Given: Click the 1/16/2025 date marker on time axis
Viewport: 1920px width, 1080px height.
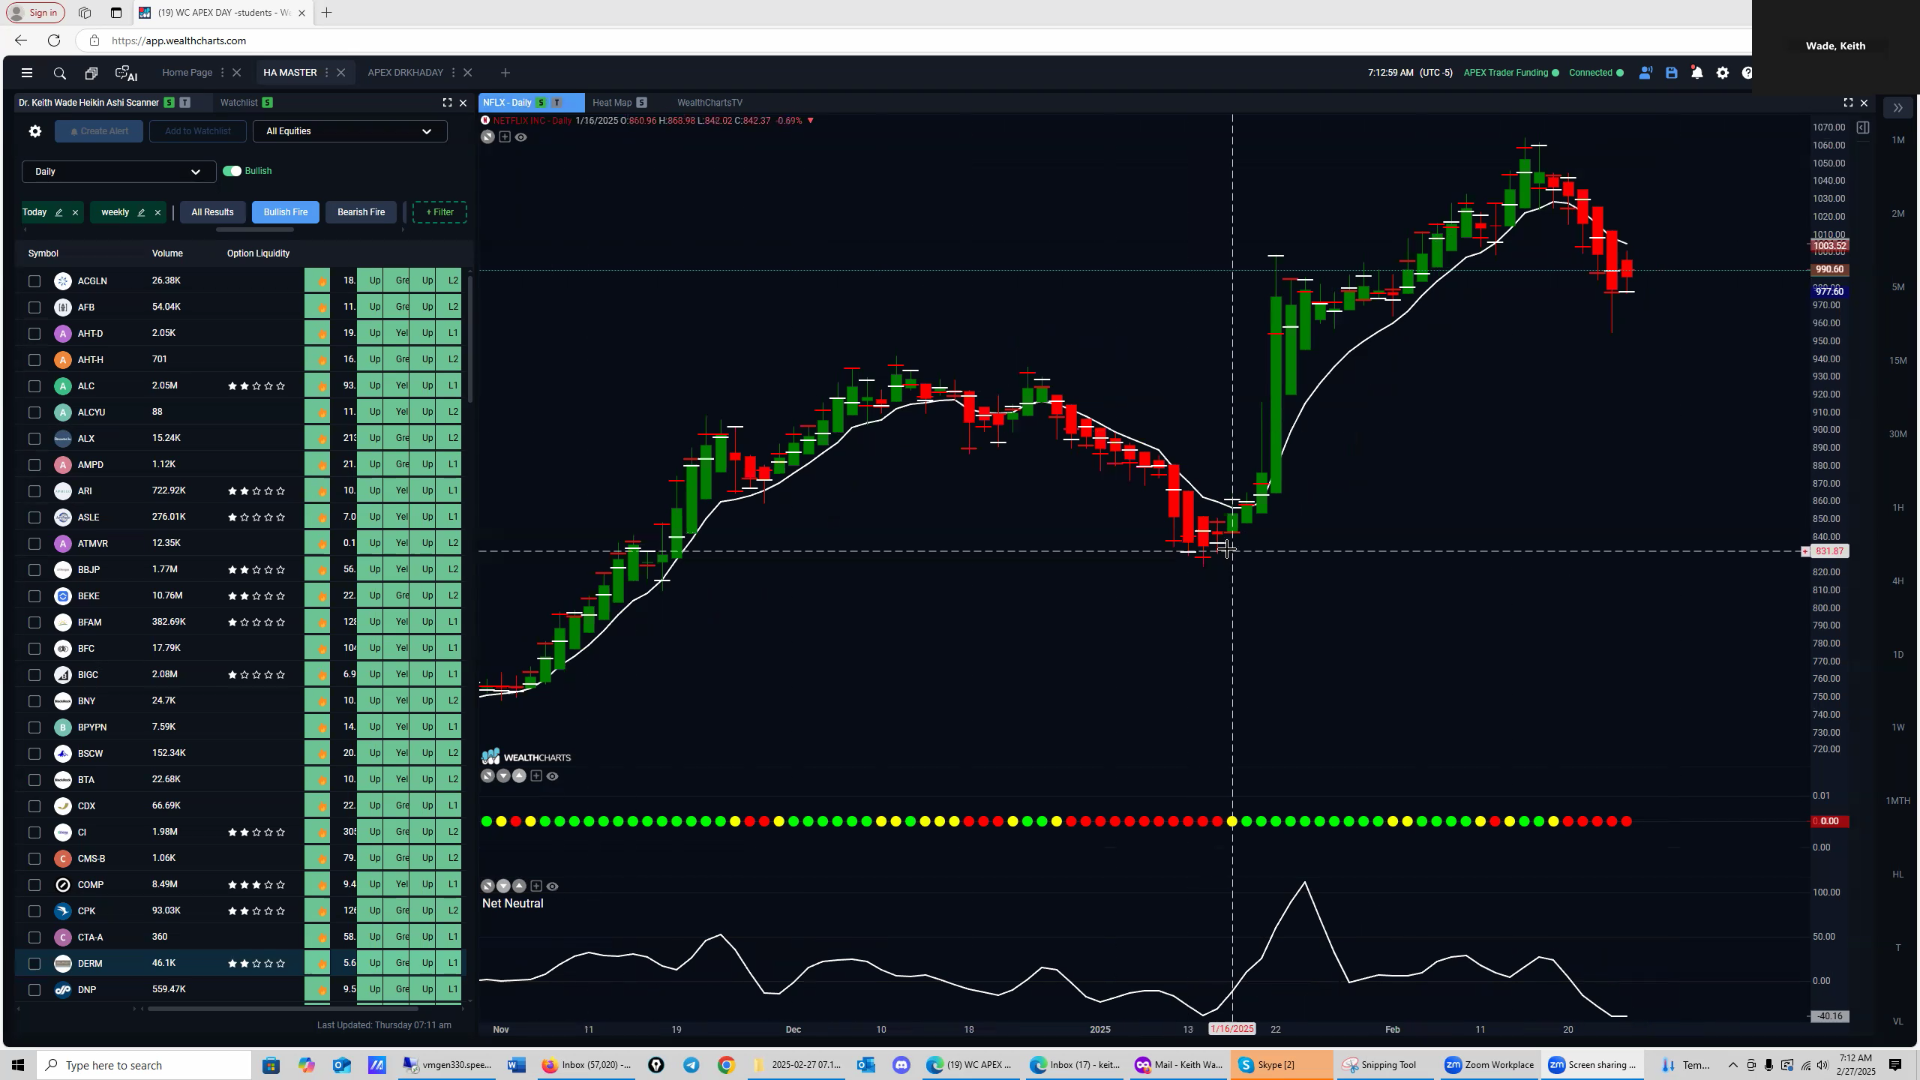Looking at the screenshot, I should coord(1232,1029).
